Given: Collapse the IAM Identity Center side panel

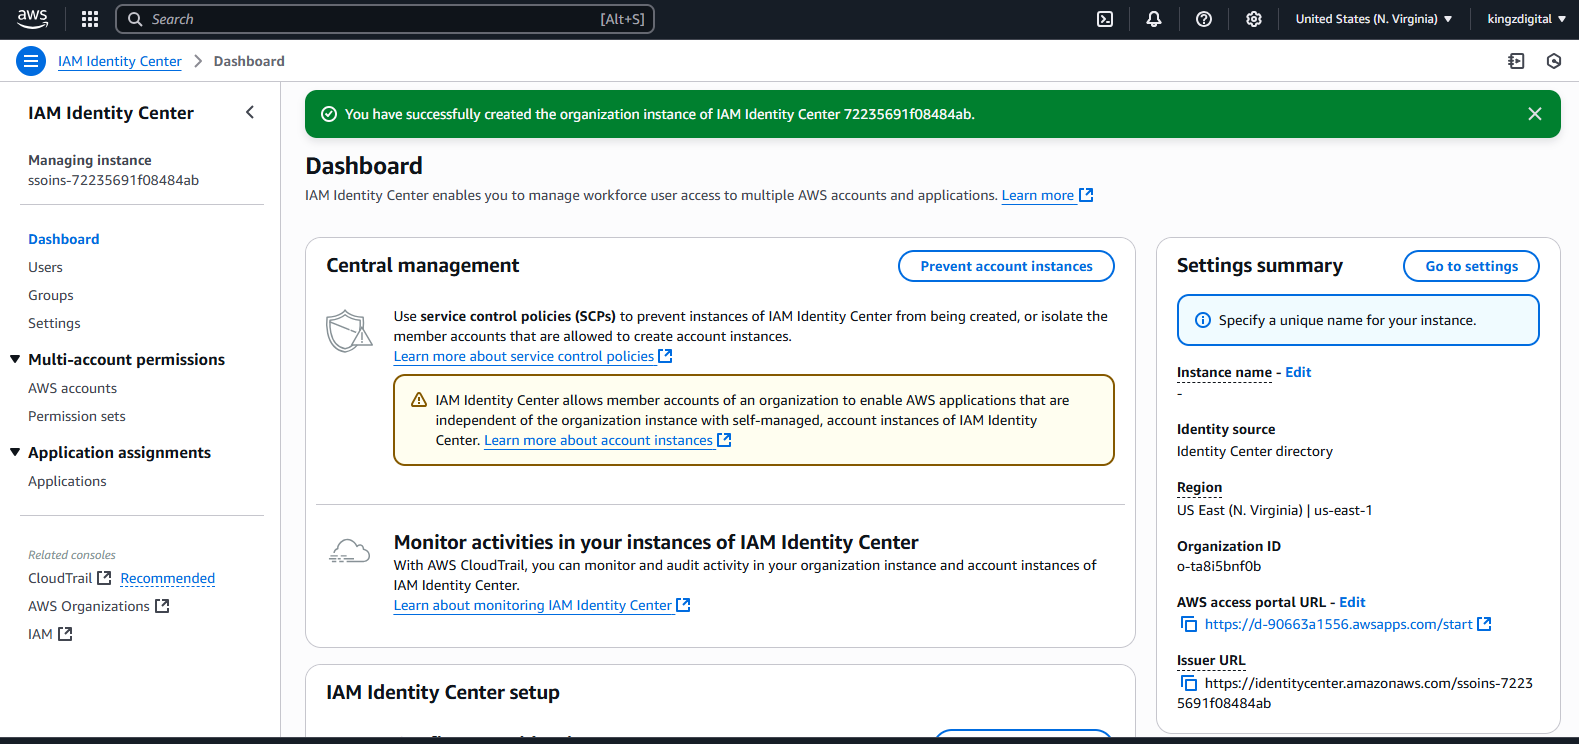Looking at the screenshot, I should coord(250,113).
